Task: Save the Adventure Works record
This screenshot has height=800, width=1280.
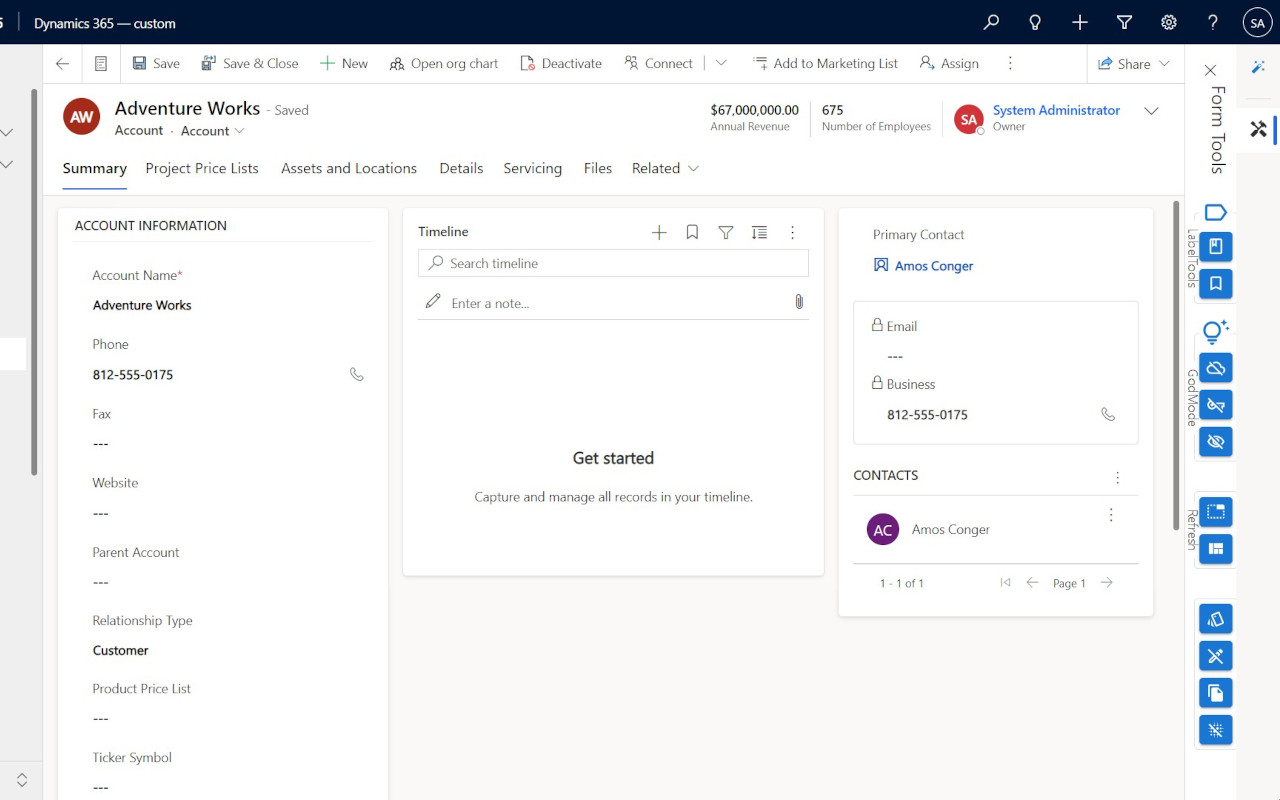Action: pyautogui.click(x=157, y=63)
